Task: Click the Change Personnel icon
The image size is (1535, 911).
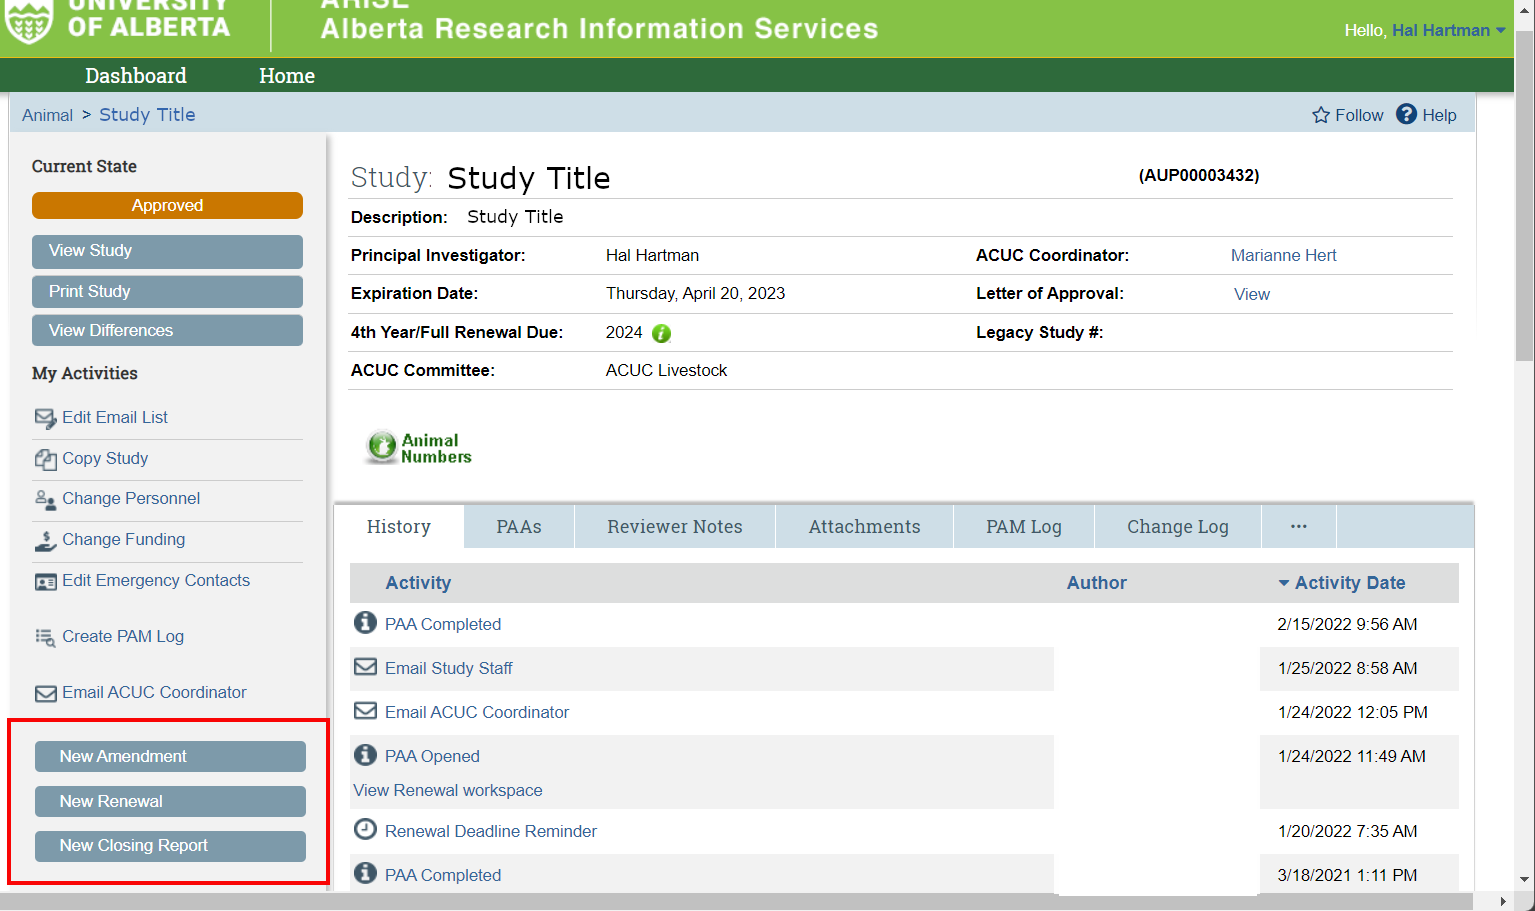Action: point(45,499)
